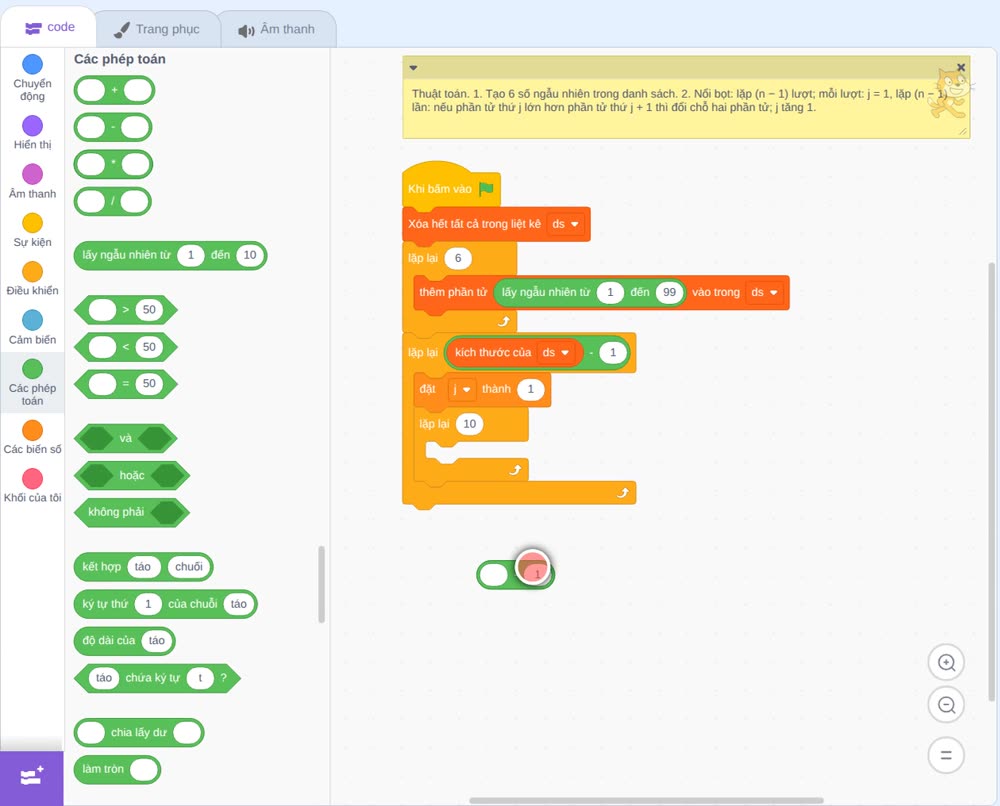Close the yellow comment note
1000x806 pixels.
click(x=961, y=67)
